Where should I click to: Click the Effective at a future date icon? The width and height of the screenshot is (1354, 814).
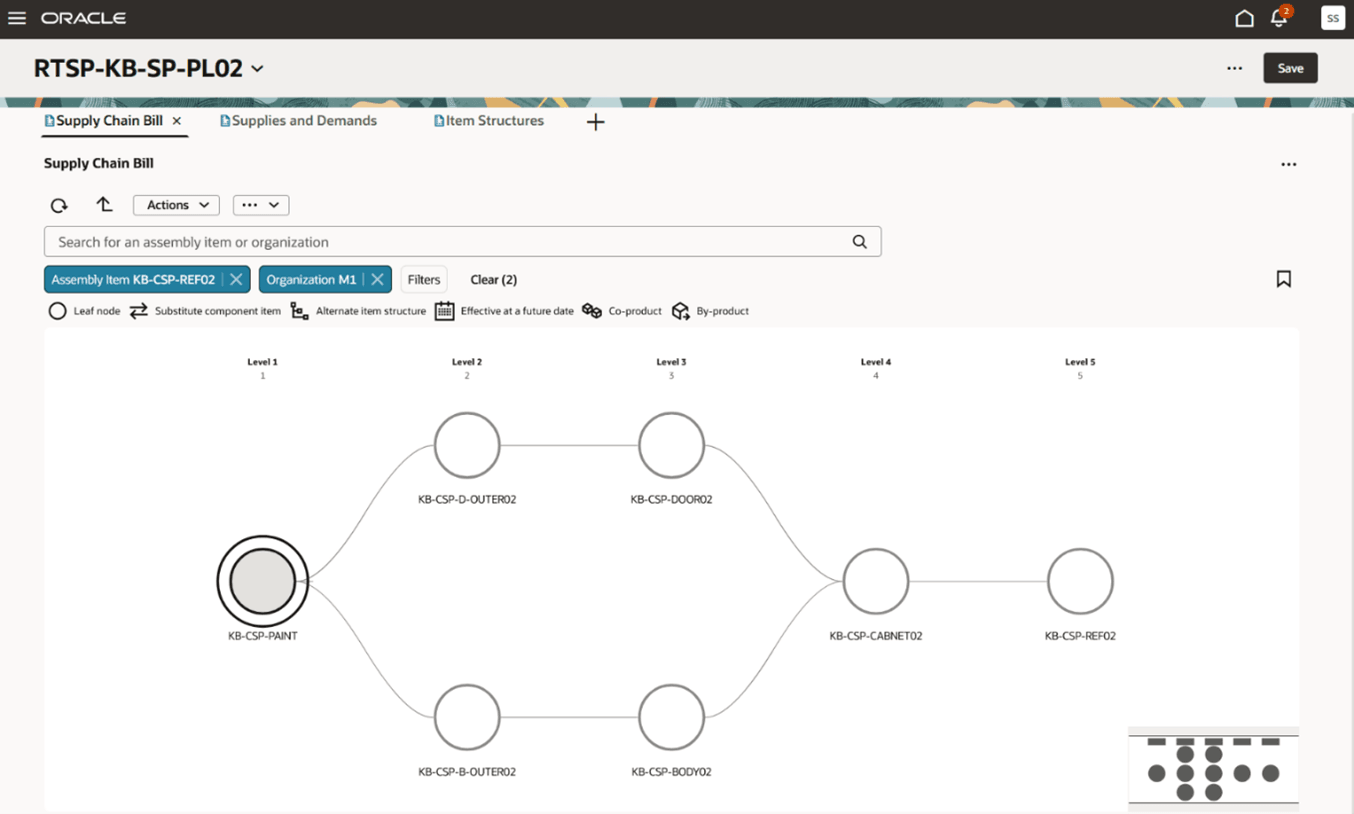(x=444, y=311)
